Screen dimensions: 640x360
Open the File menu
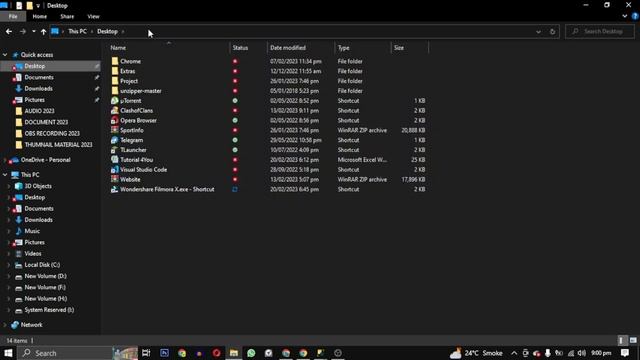13,16
